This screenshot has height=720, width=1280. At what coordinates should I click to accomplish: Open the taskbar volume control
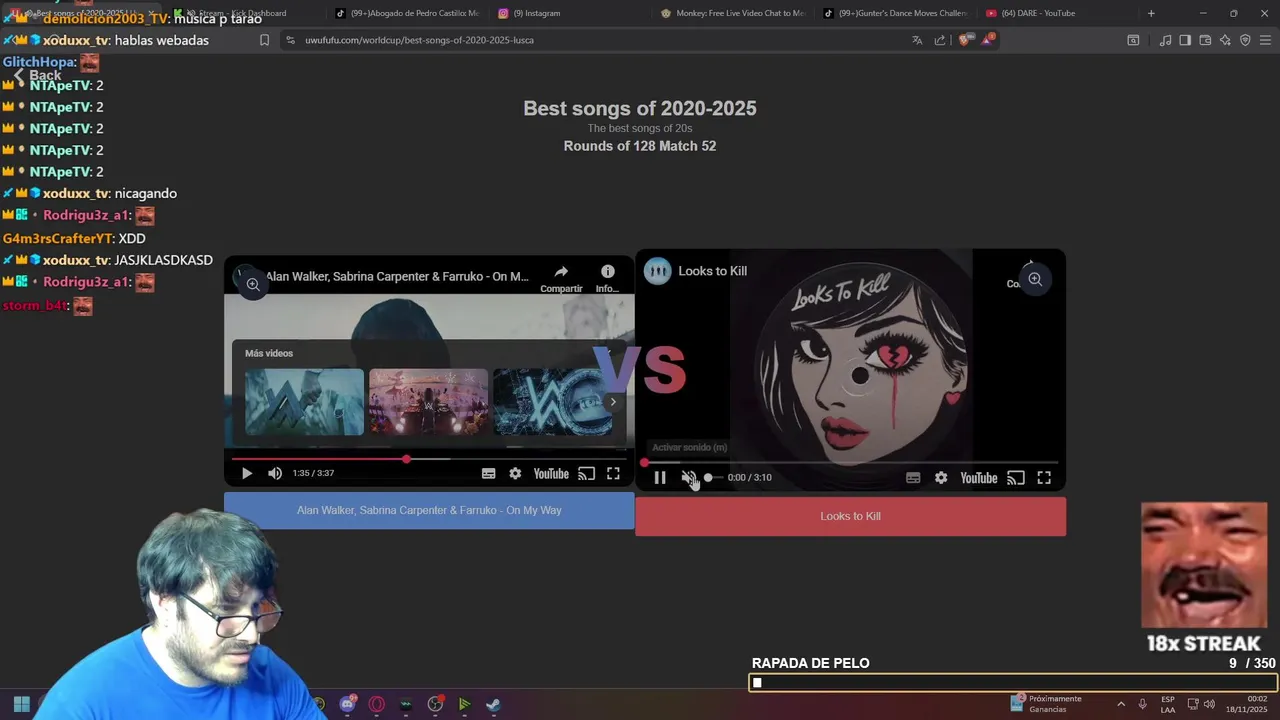pos(1209,704)
